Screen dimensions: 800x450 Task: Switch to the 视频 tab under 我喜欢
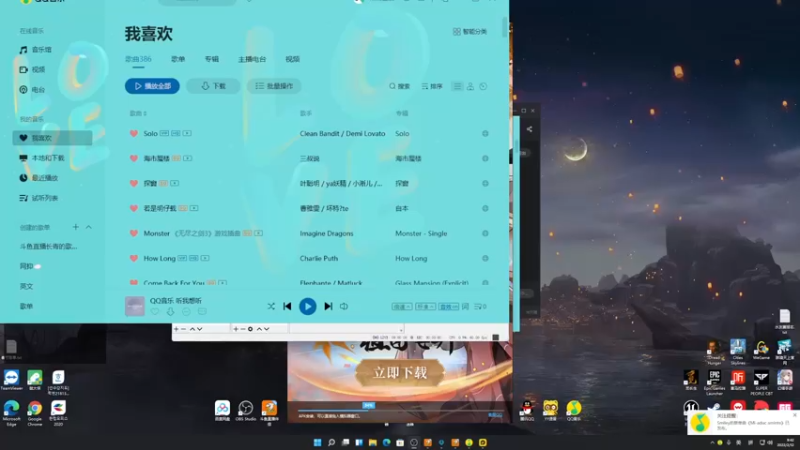click(x=292, y=59)
